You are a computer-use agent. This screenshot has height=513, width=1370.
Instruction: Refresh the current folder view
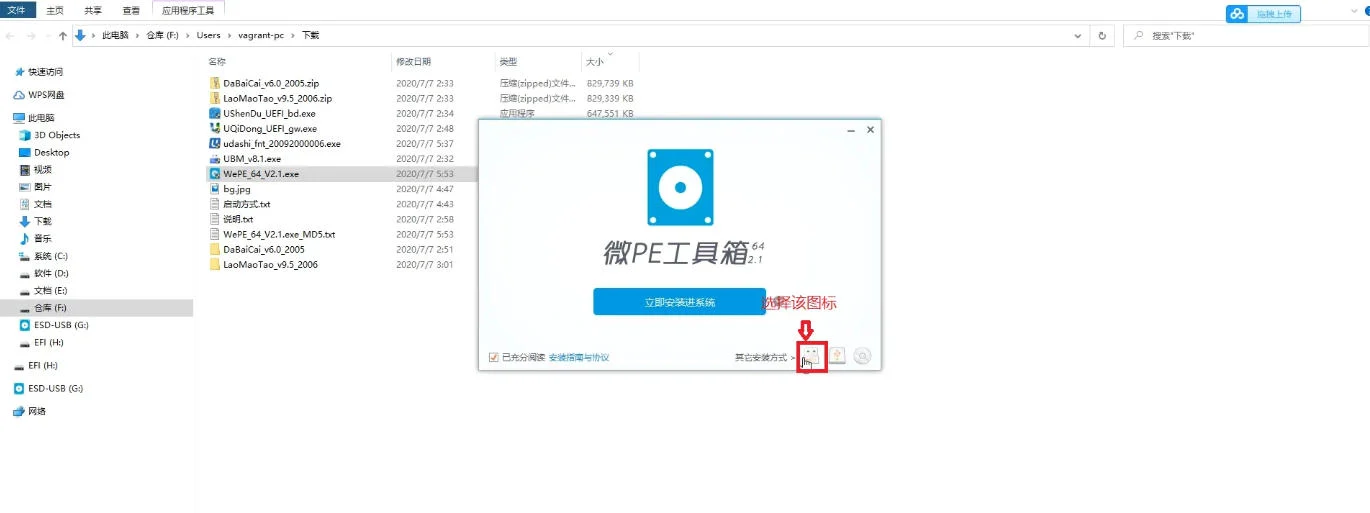(1102, 35)
